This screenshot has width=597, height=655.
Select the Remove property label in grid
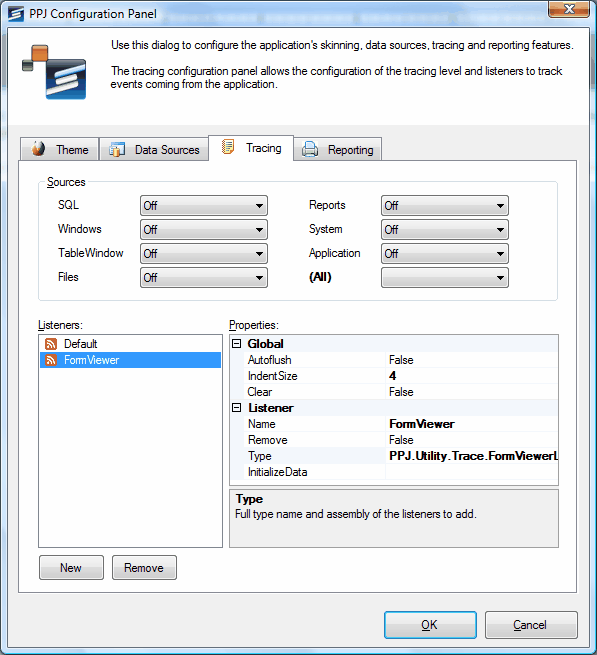click(x=268, y=440)
